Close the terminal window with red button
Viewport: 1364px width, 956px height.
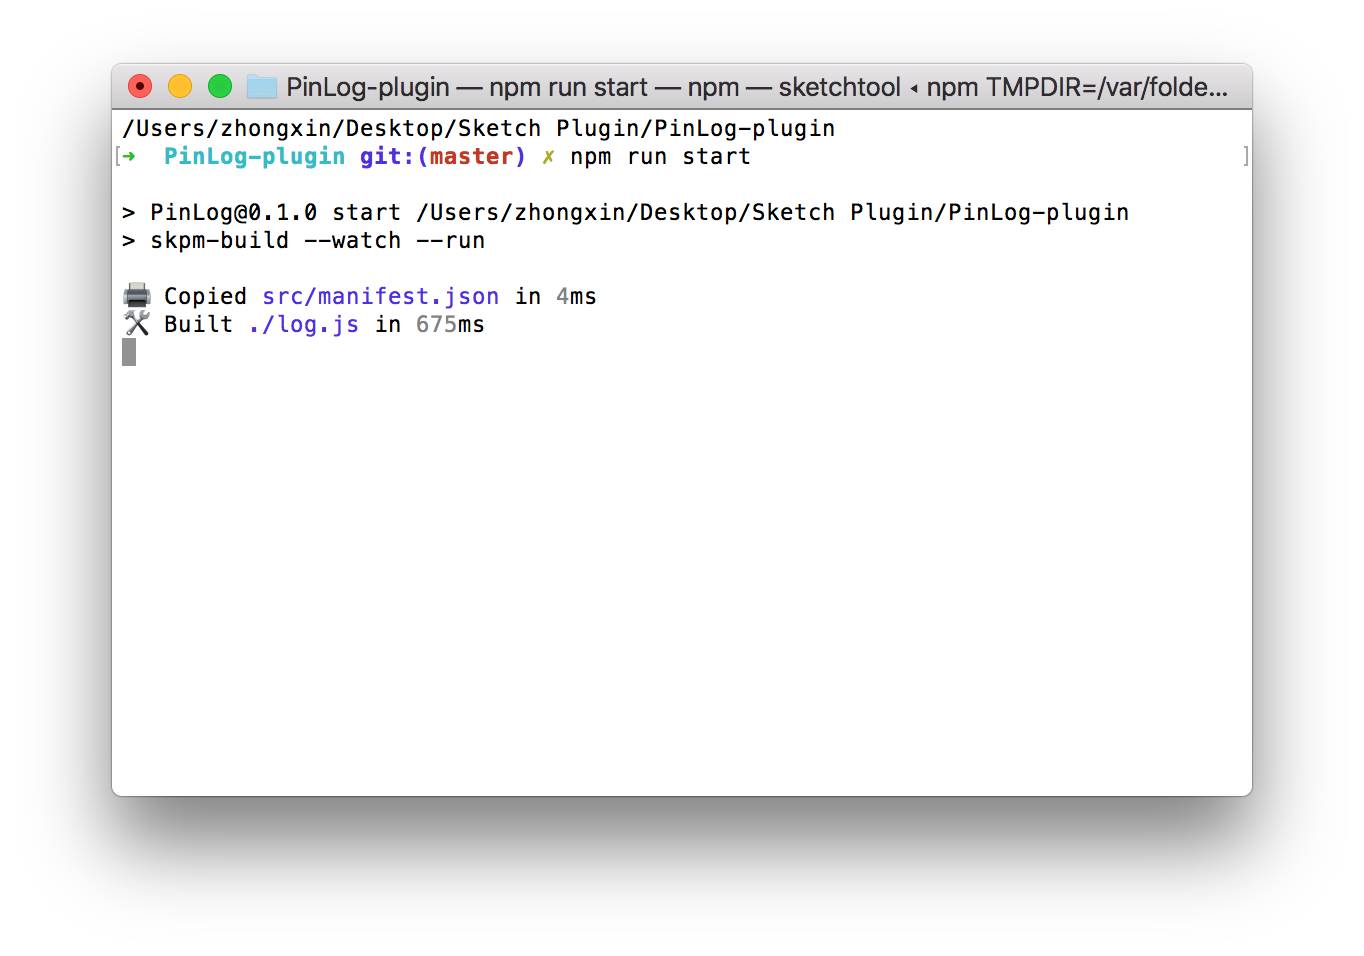pyautogui.click(x=140, y=87)
